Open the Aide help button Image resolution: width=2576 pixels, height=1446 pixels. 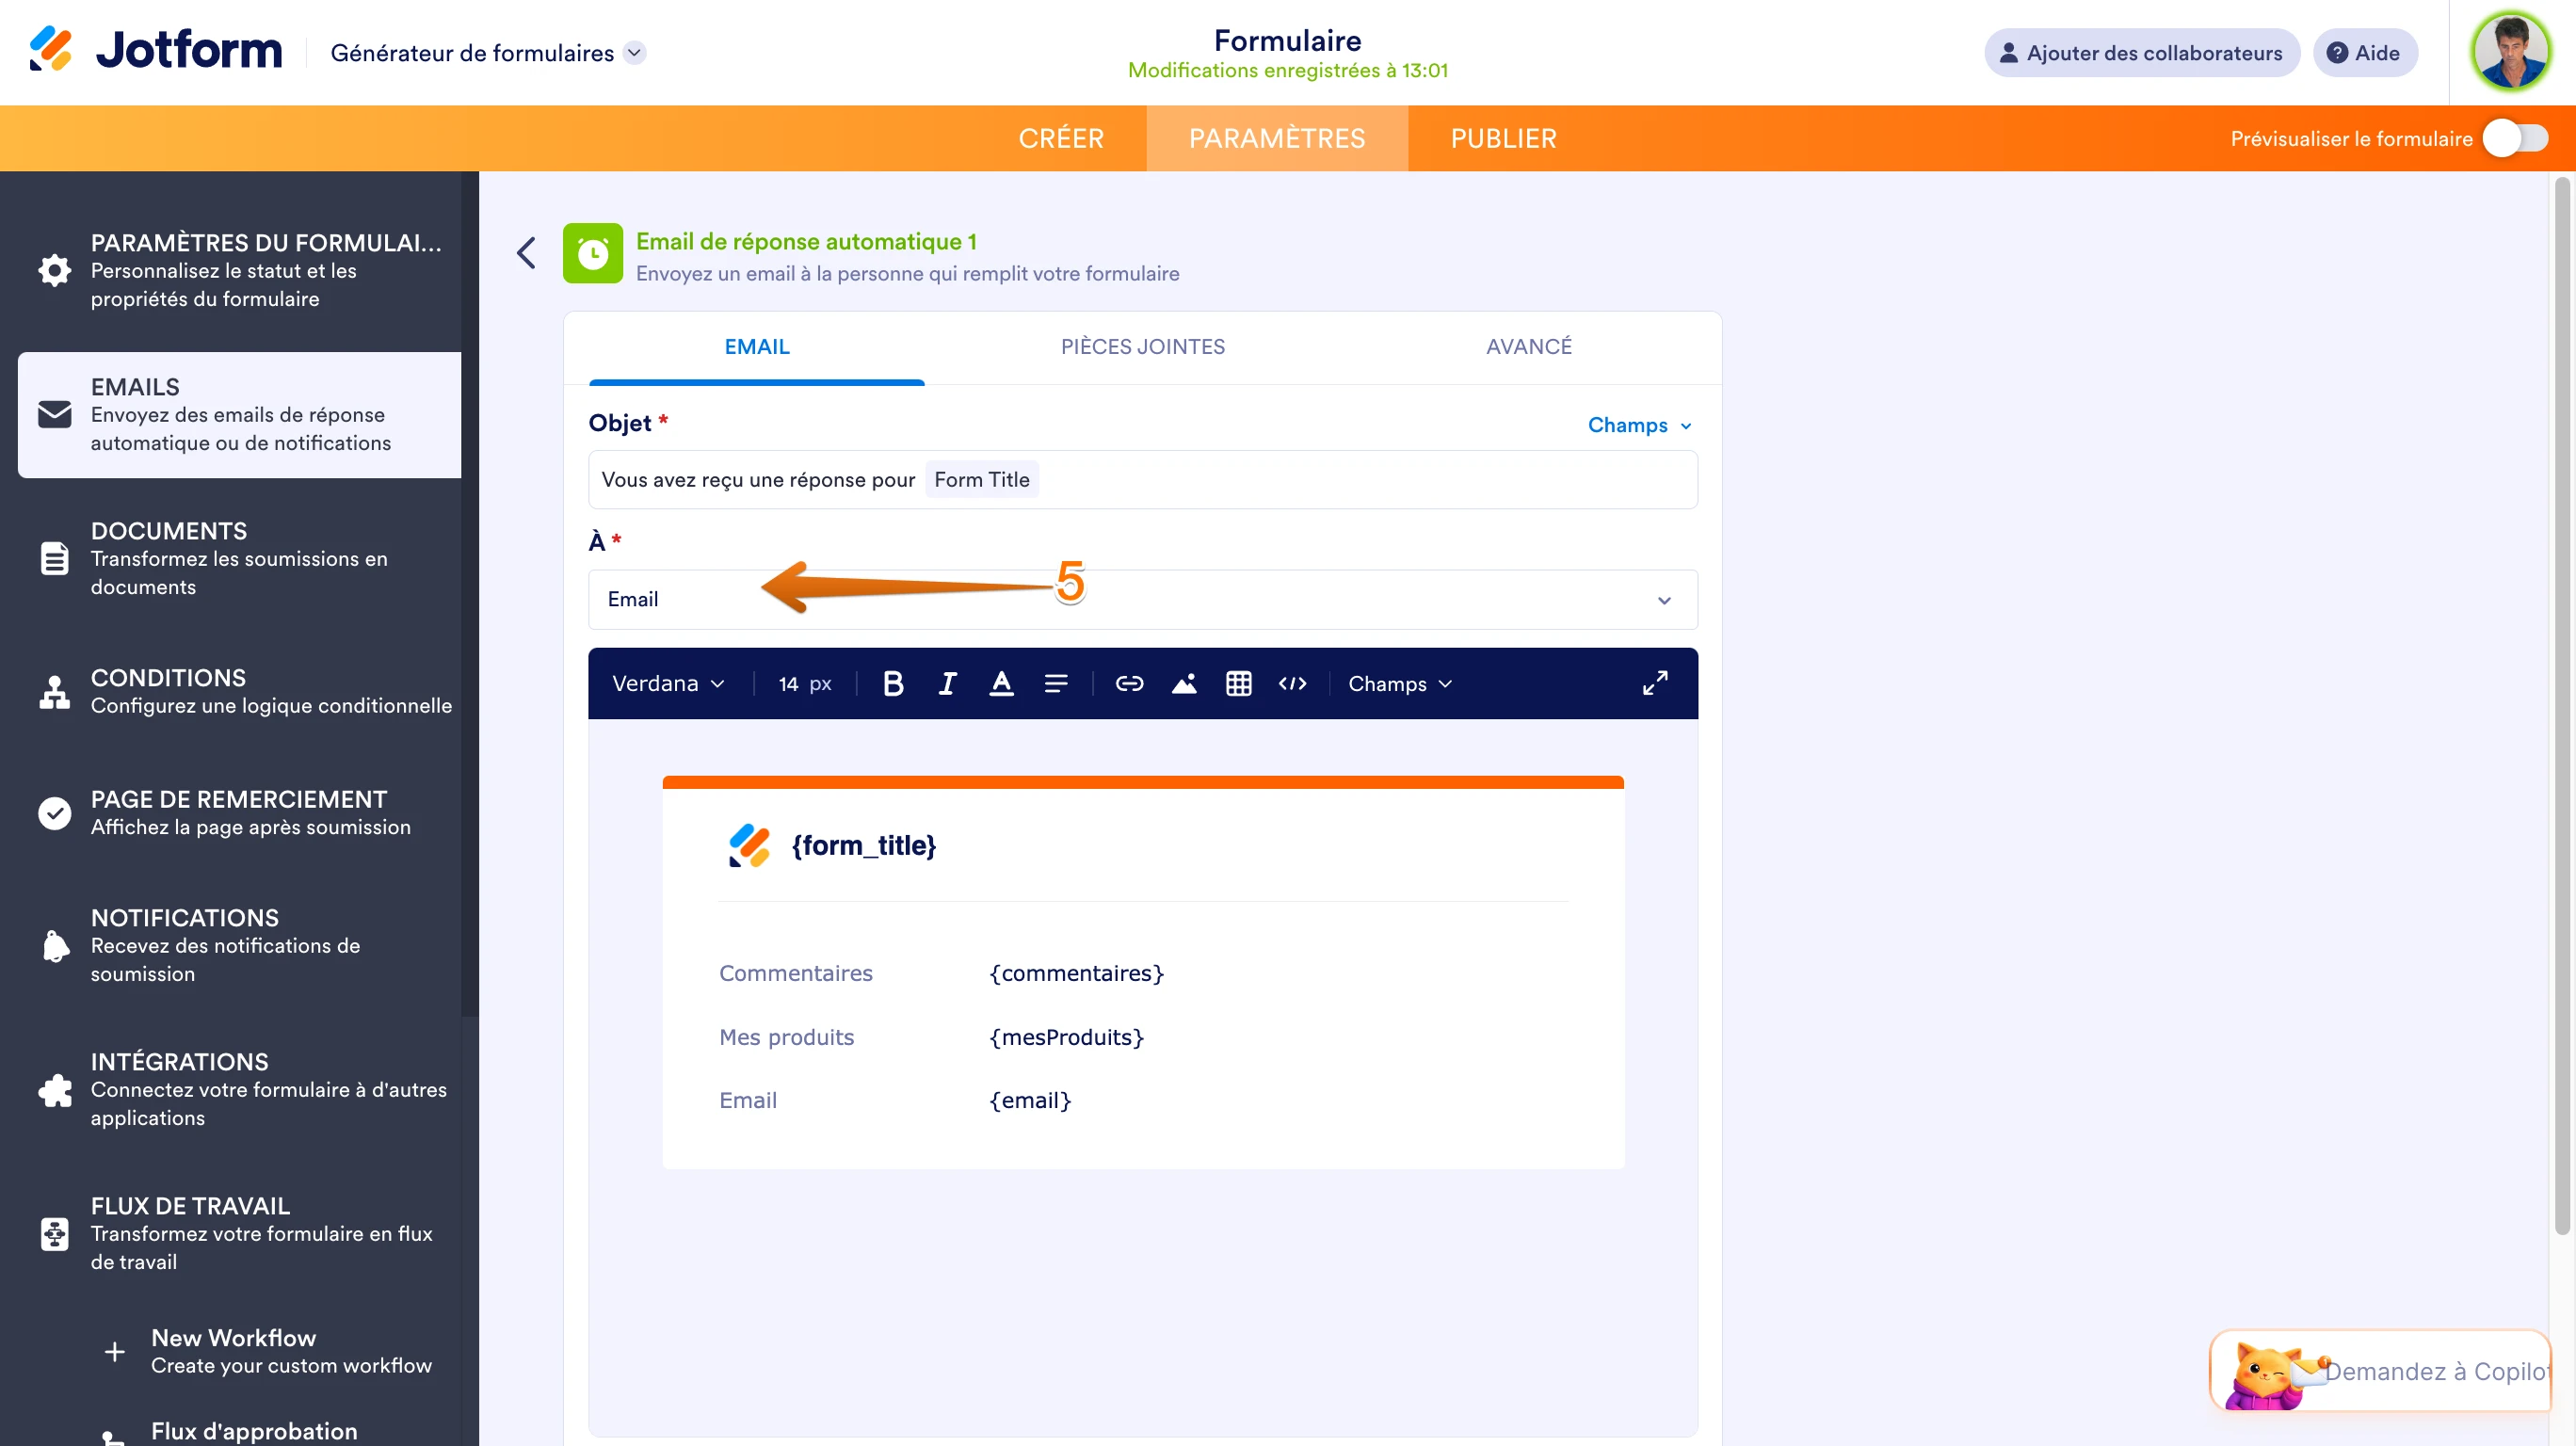[2364, 53]
